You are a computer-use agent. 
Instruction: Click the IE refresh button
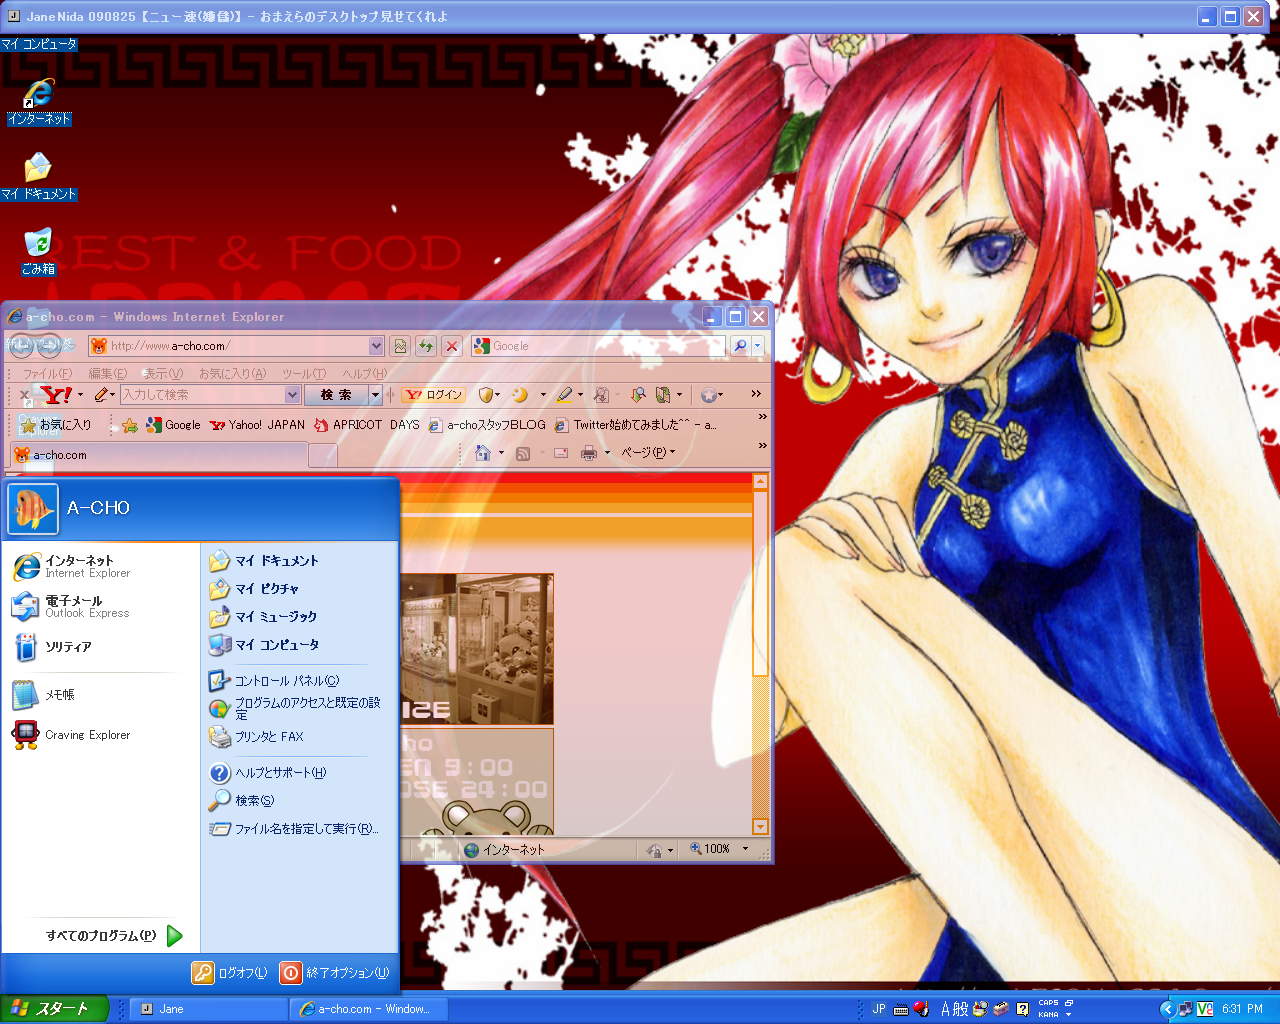point(426,346)
